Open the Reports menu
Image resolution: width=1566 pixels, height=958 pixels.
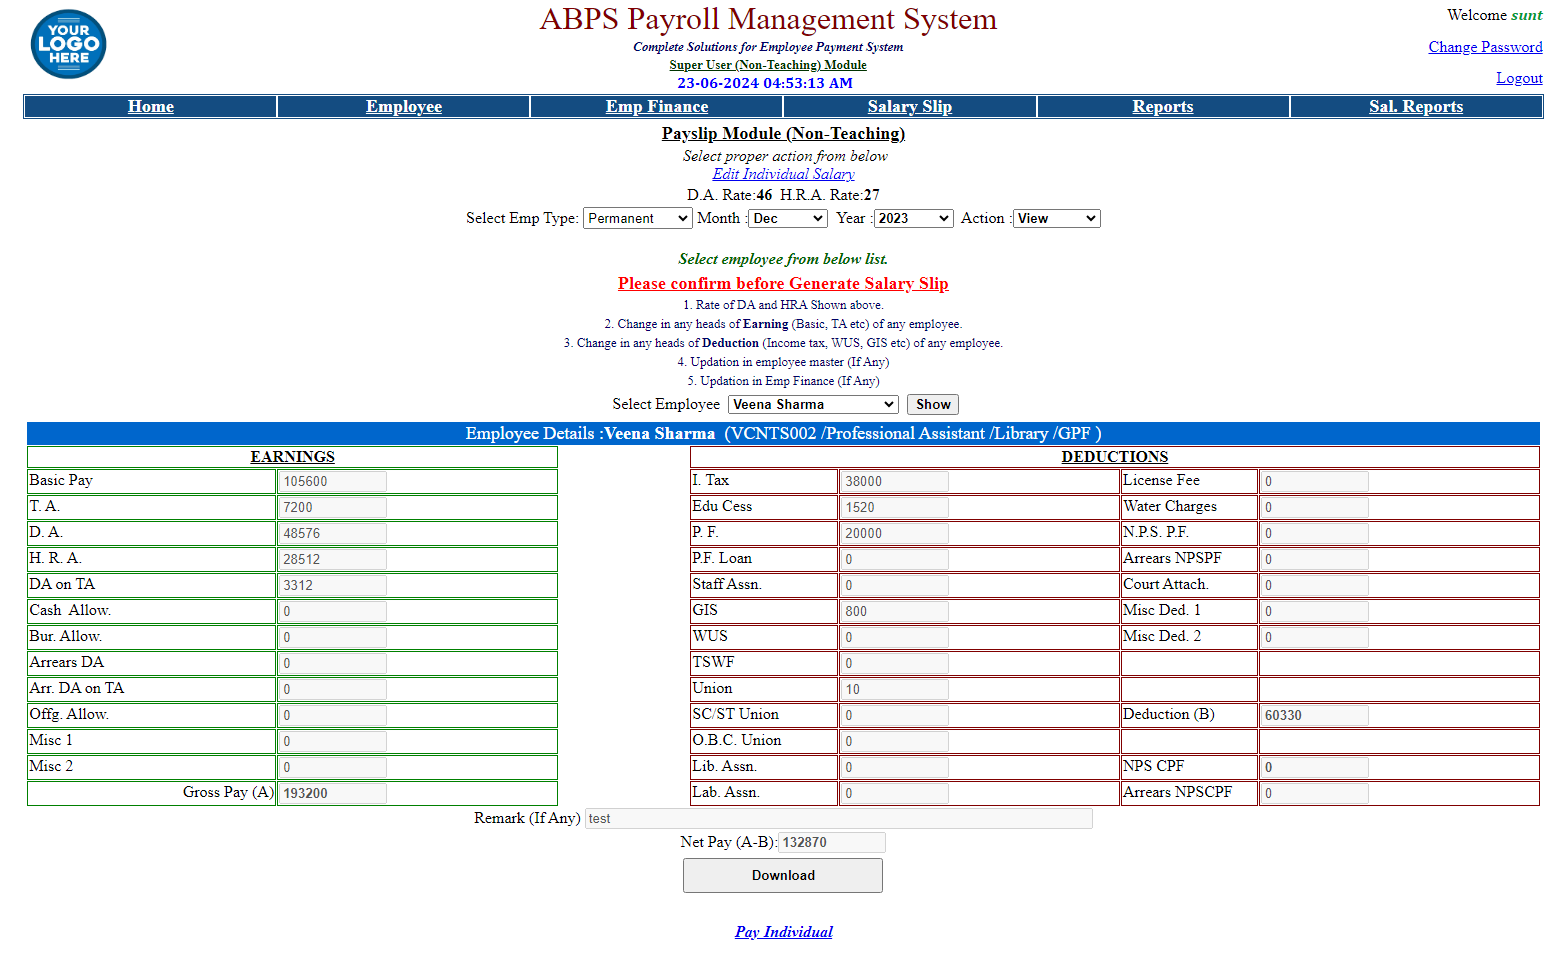[x=1163, y=107]
